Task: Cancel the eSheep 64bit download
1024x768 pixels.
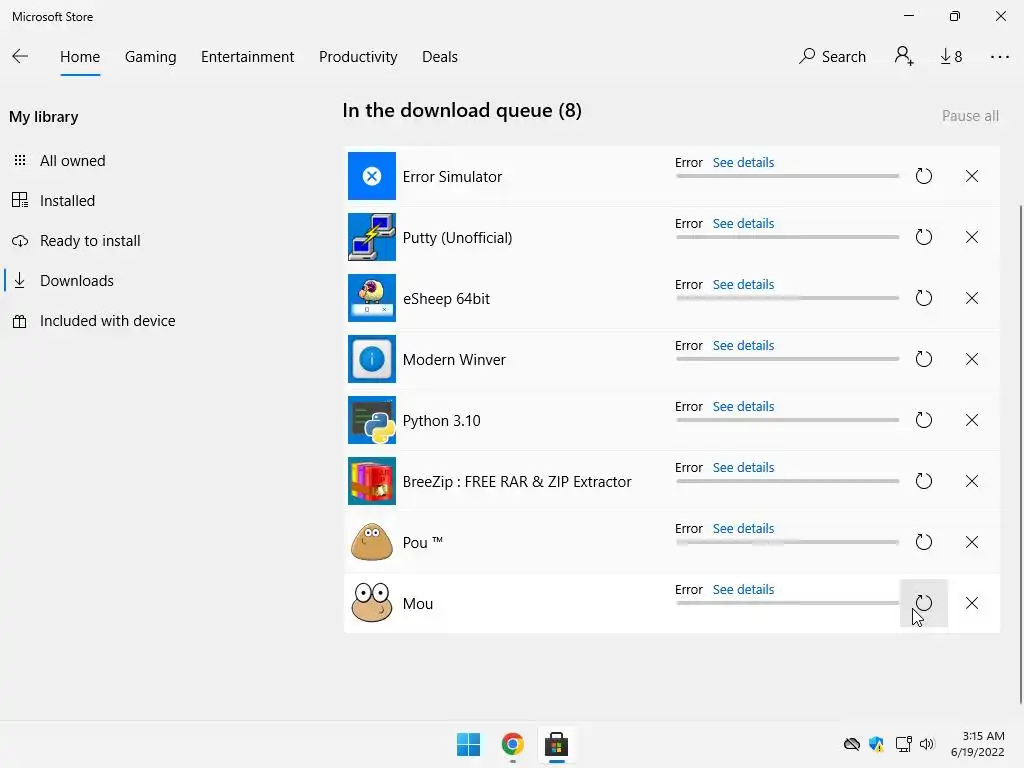Action: coord(972,298)
